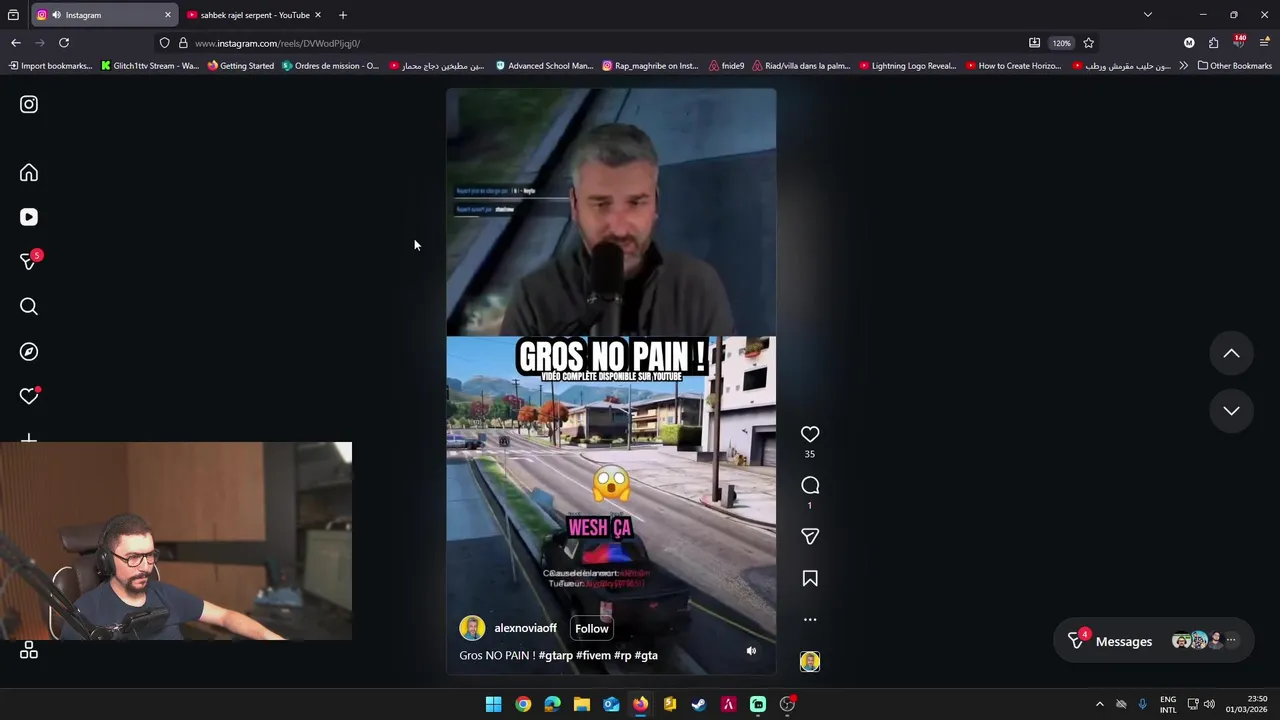This screenshot has width=1280, height=720.
Task: Open the extensions puzzle icon
Action: [x=1213, y=43]
